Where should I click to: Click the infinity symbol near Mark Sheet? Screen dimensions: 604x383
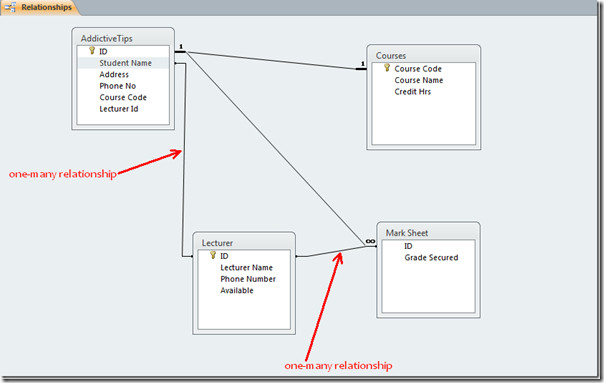pyautogui.click(x=370, y=241)
